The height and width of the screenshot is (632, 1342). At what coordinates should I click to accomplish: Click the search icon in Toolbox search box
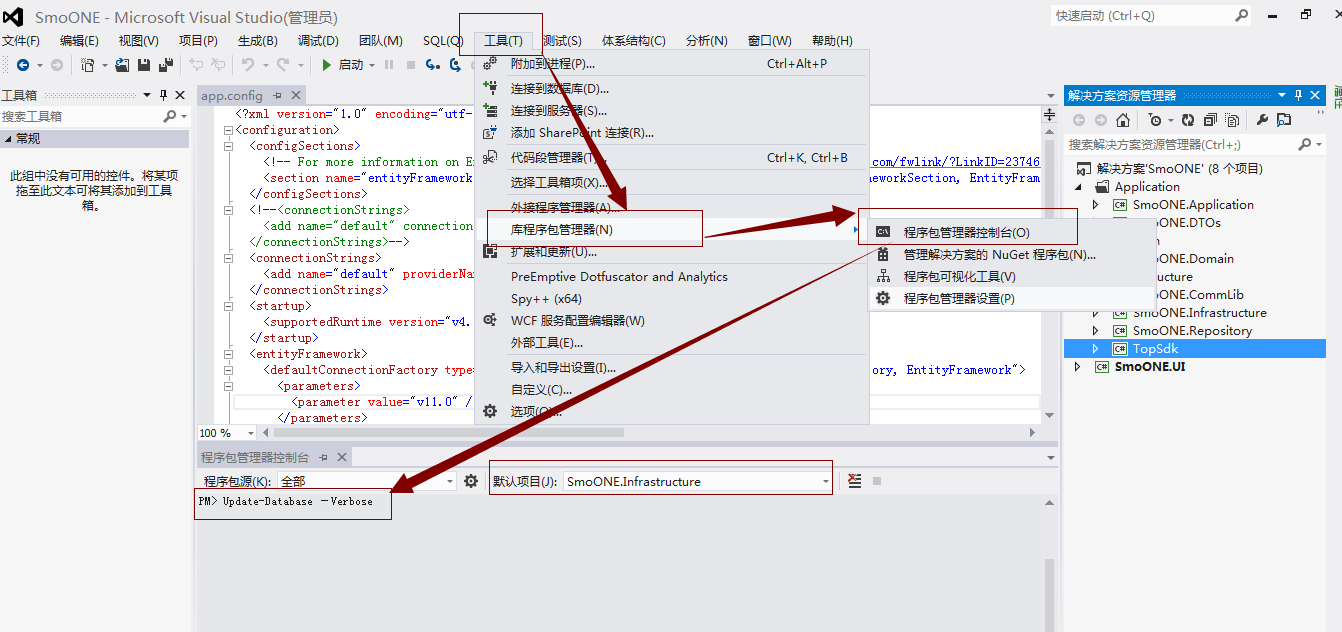pos(170,117)
